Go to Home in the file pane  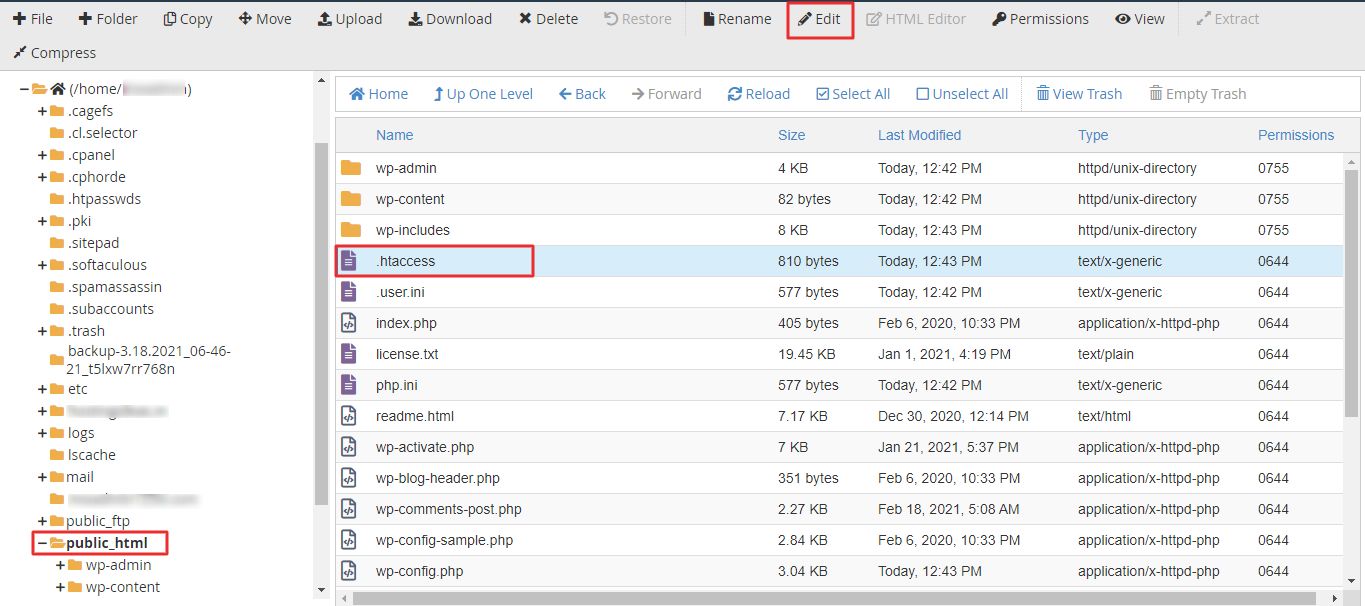point(378,94)
